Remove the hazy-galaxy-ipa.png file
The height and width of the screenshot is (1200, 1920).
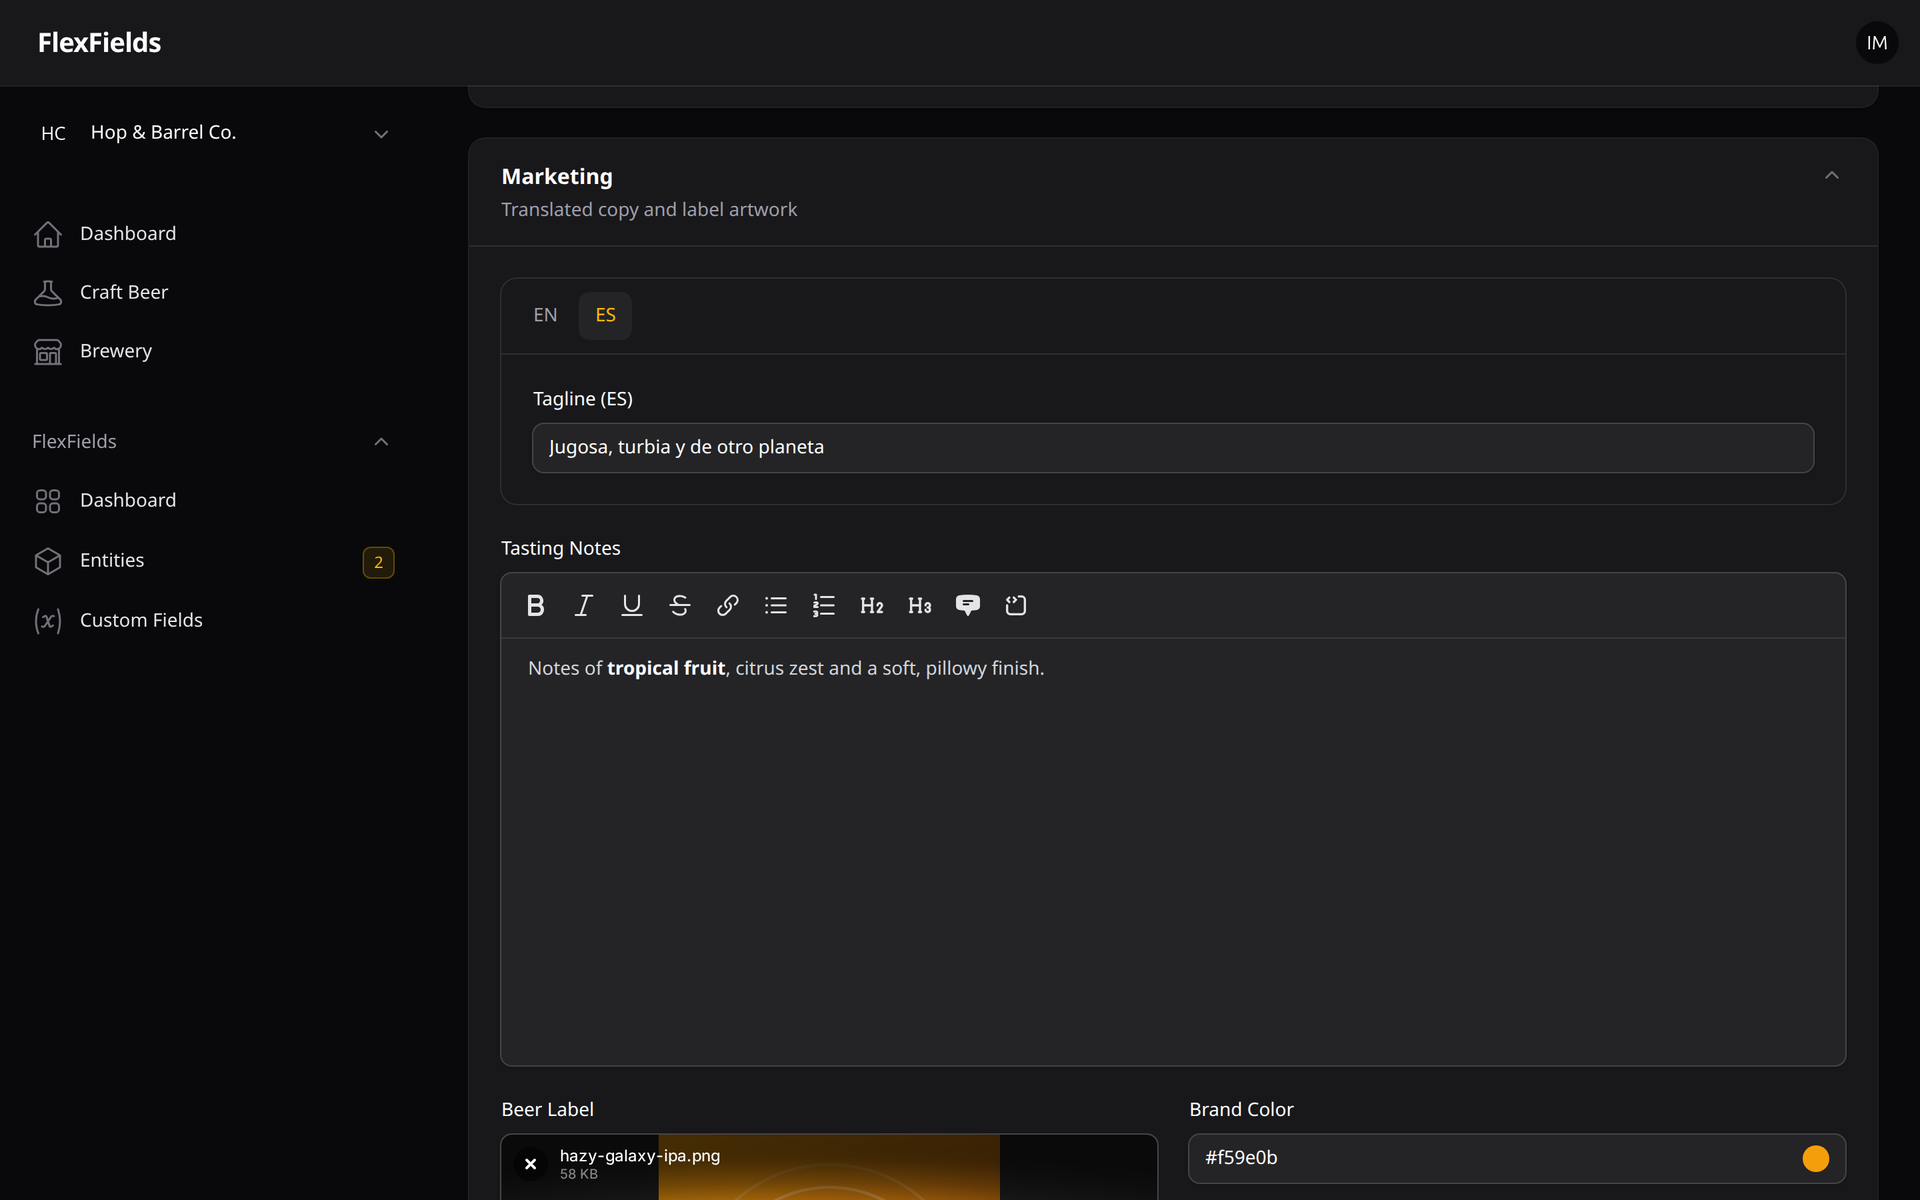point(531,1164)
